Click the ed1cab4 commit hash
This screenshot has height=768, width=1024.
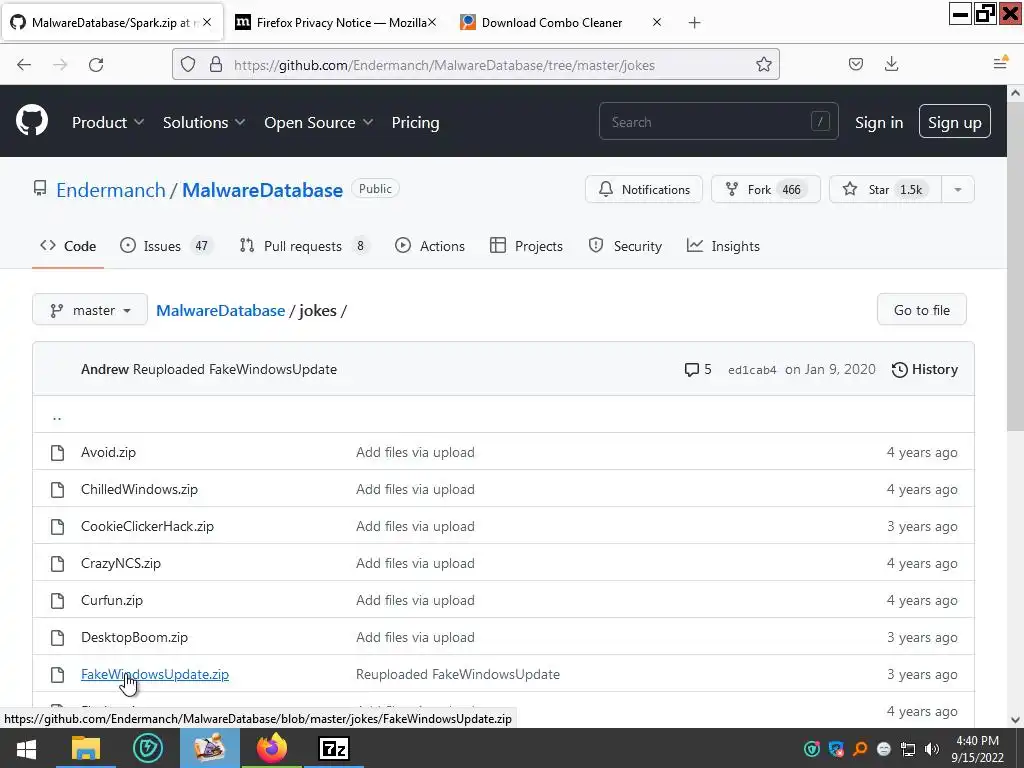(752, 370)
